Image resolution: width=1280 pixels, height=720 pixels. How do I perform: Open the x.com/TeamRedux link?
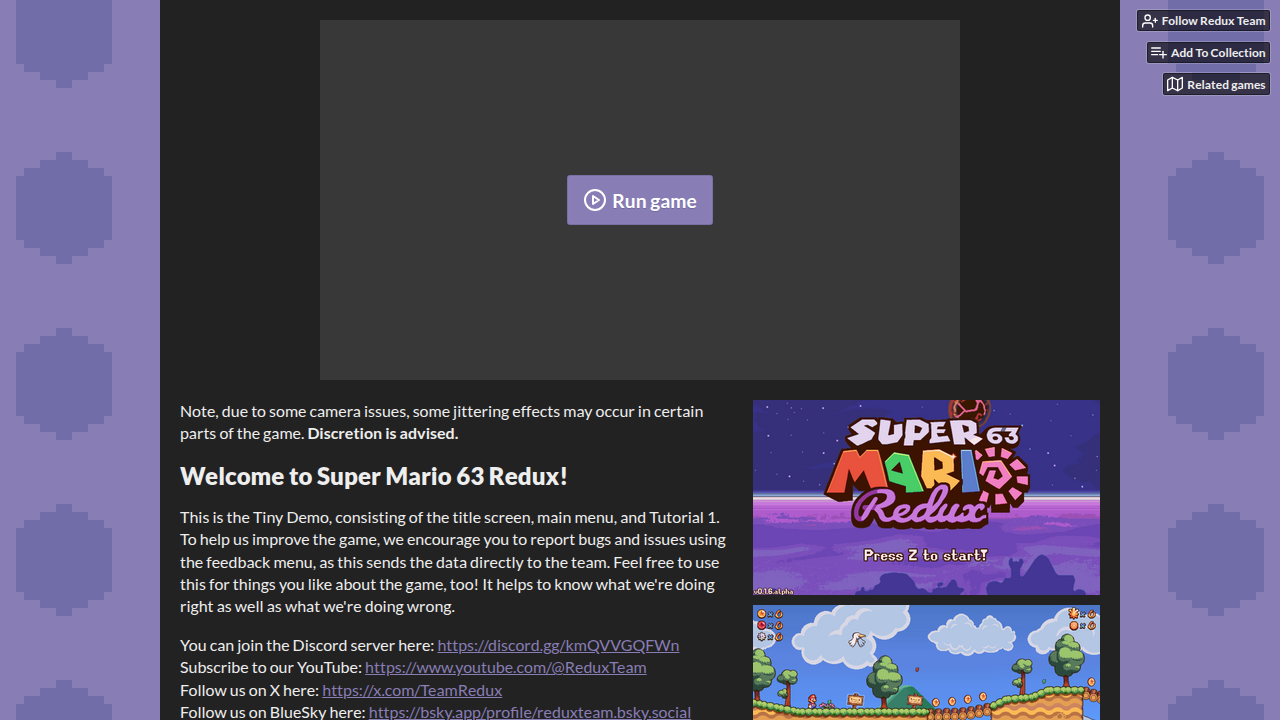click(412, 690)
